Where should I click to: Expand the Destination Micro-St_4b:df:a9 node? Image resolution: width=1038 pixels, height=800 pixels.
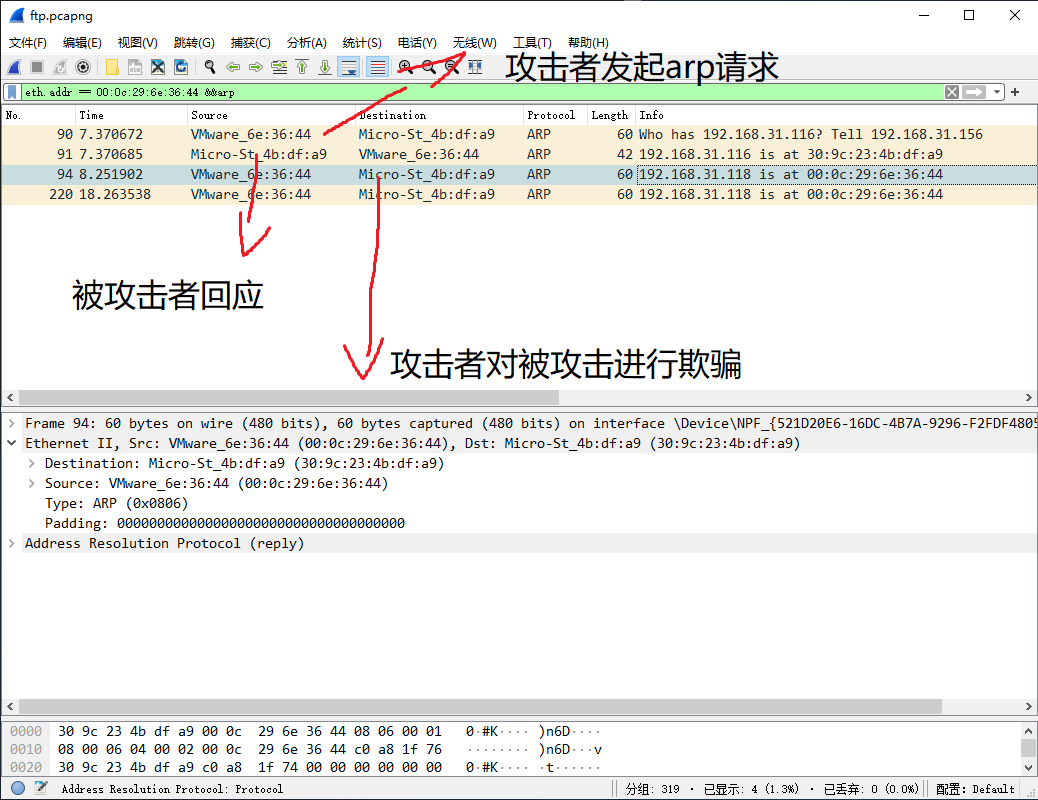tap(31, 463)
